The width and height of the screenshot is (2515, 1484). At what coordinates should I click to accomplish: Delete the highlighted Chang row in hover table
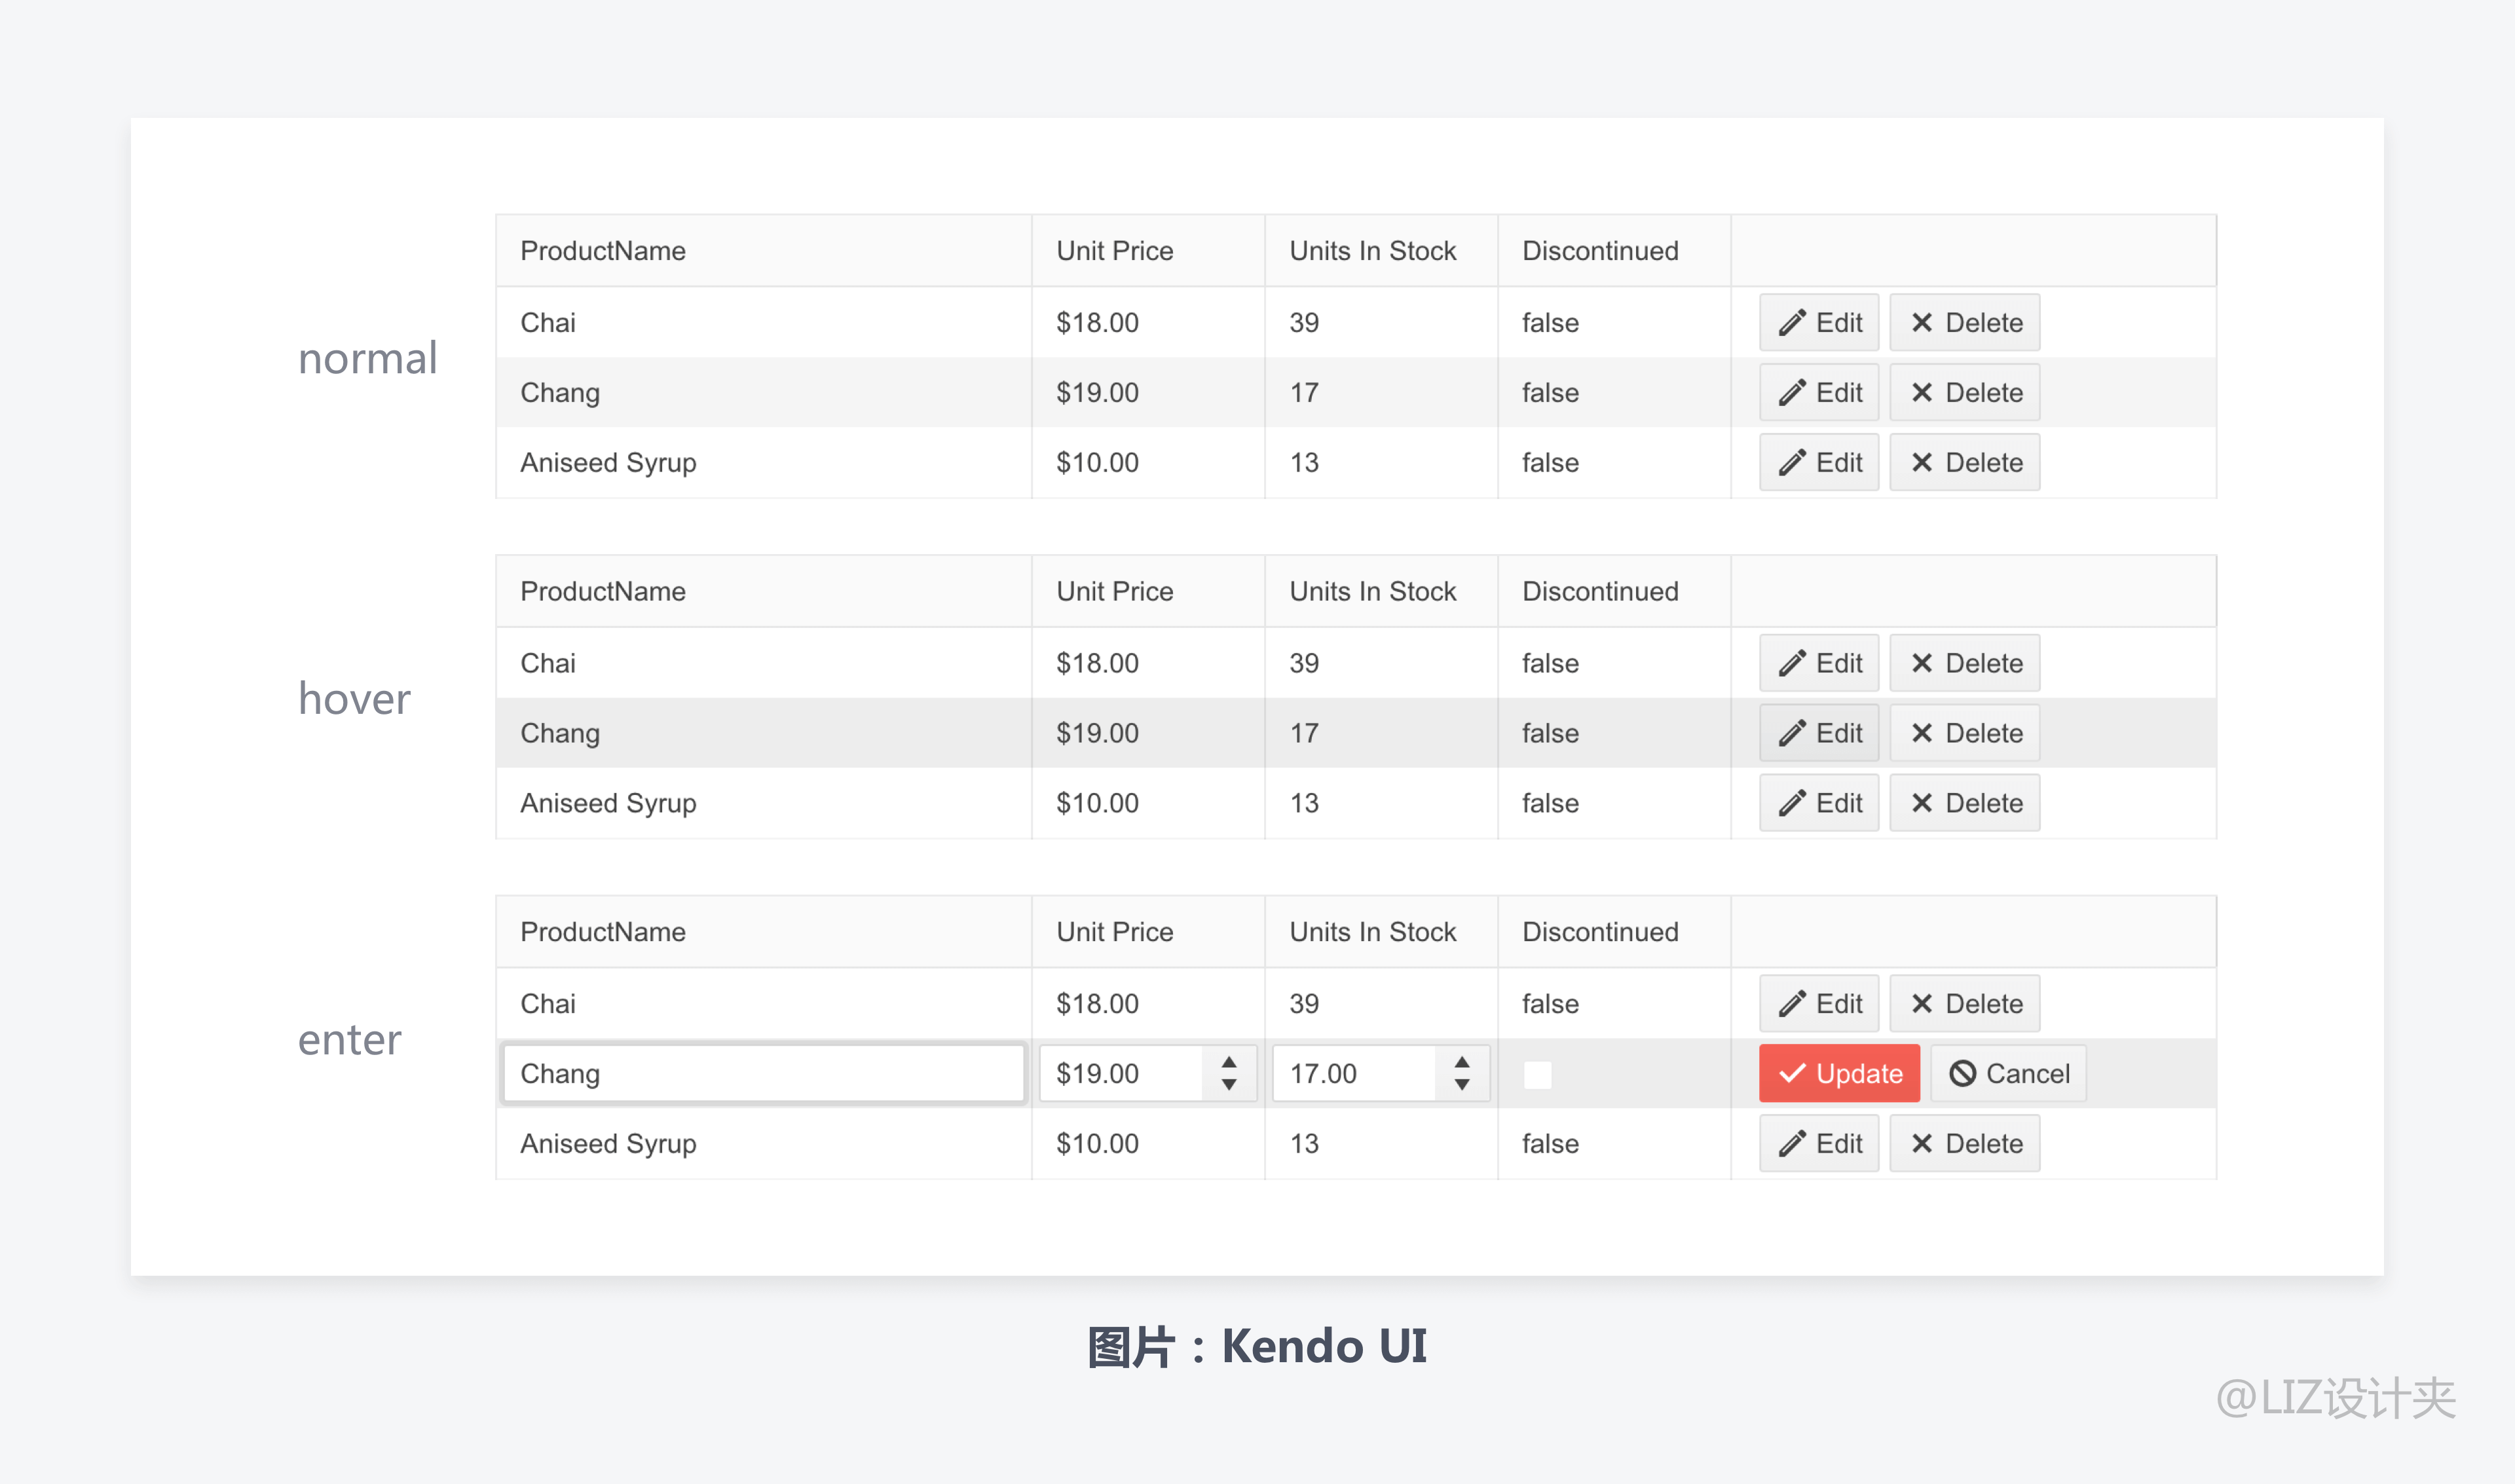click(1965, 733)
